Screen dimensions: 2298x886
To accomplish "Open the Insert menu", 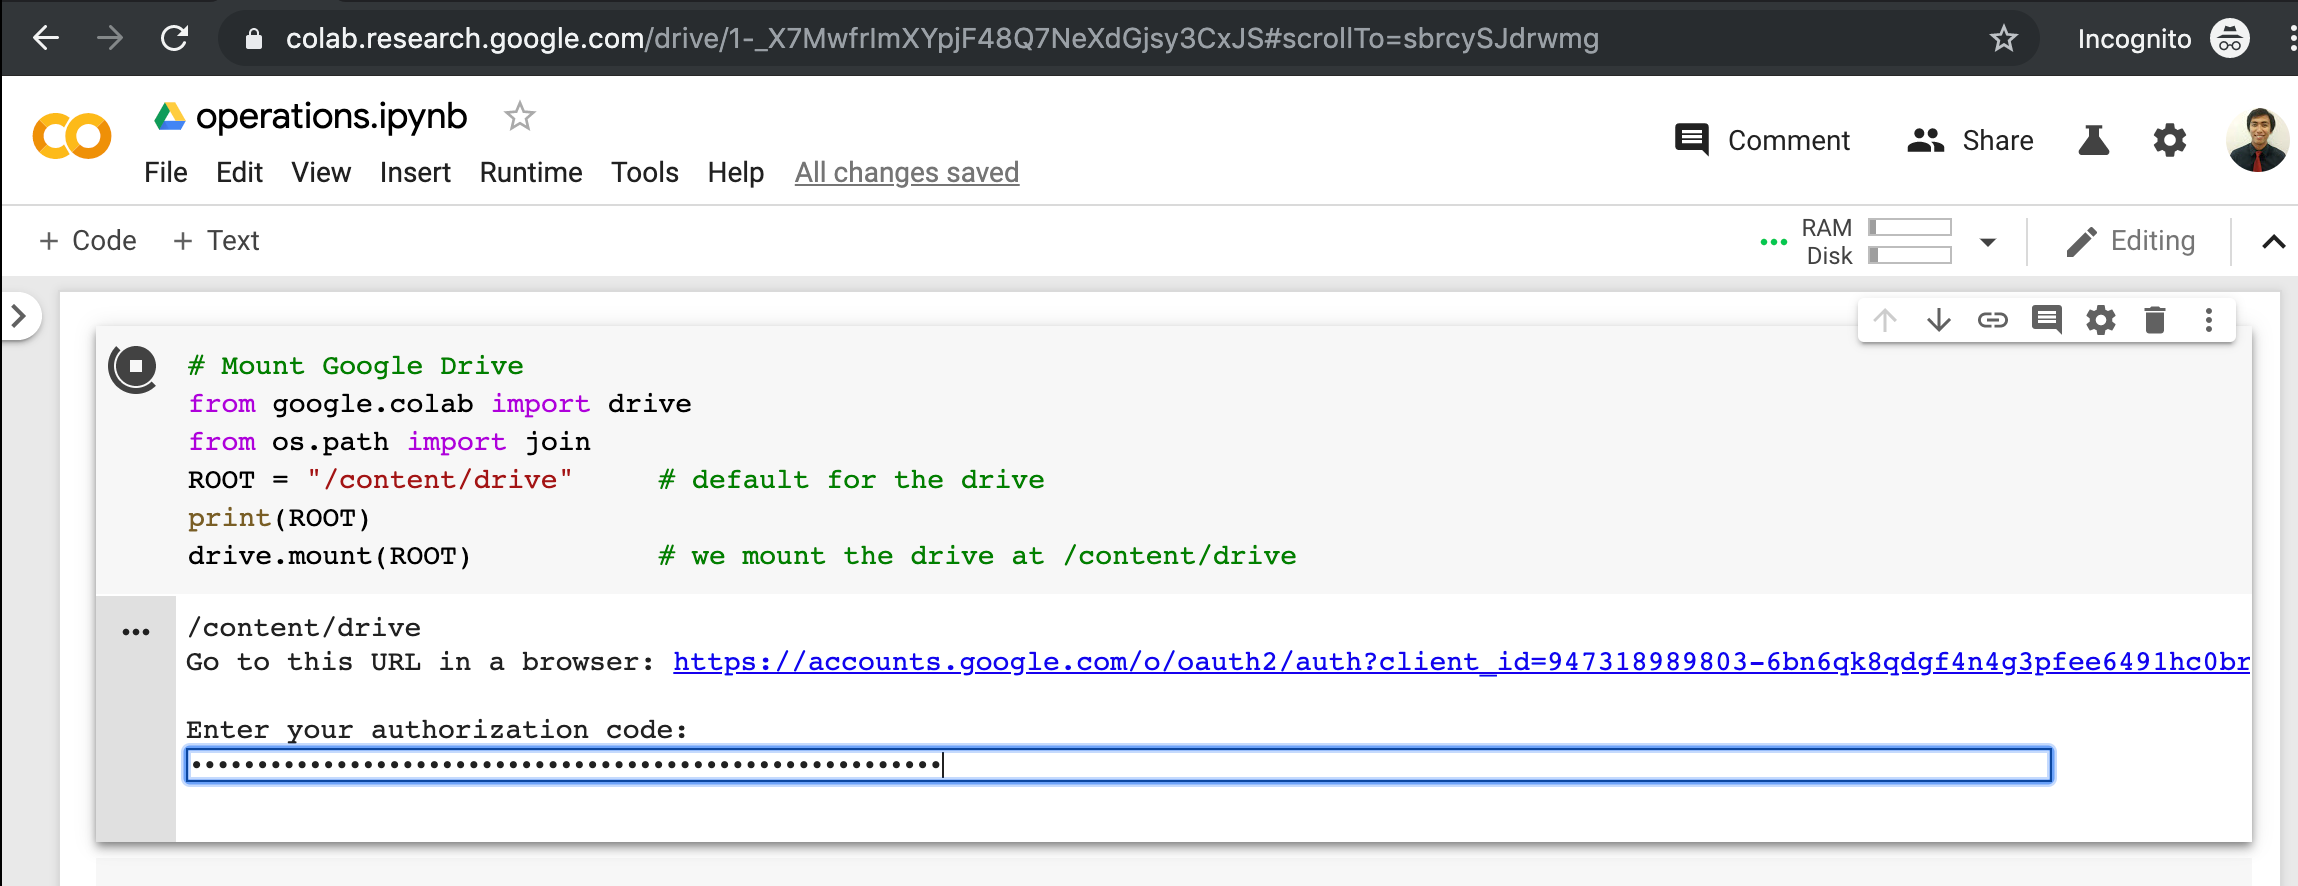I will point(415,172).
